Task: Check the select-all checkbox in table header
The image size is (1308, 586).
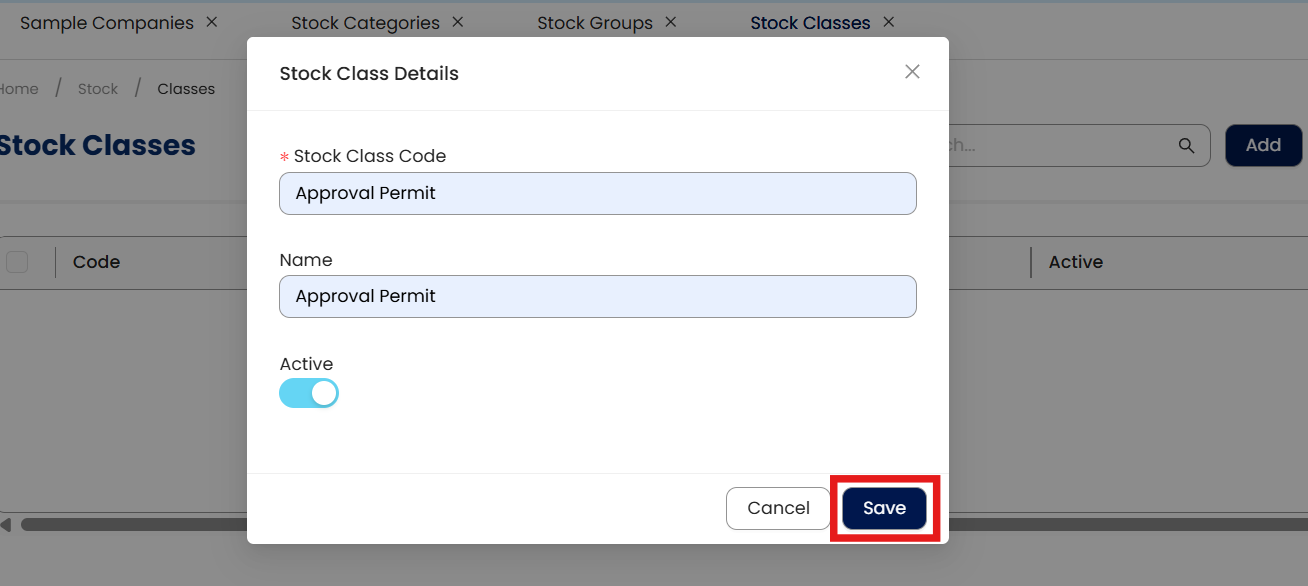Action: click(17, 262)
